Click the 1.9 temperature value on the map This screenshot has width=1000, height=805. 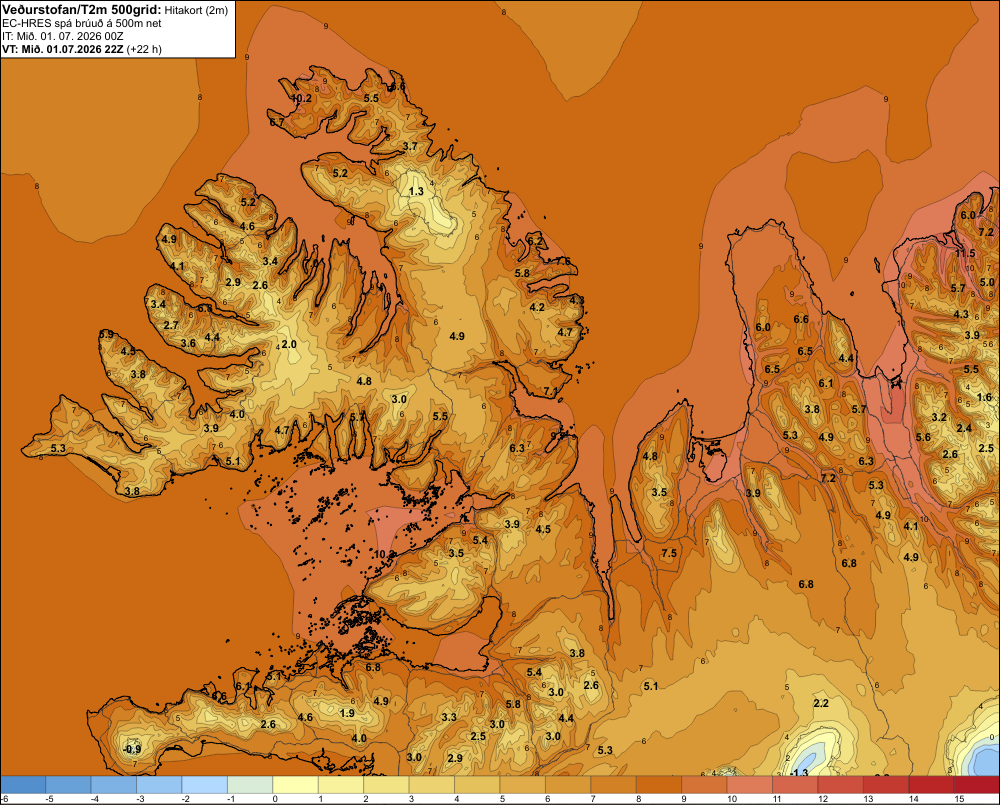tap(348, 713)
